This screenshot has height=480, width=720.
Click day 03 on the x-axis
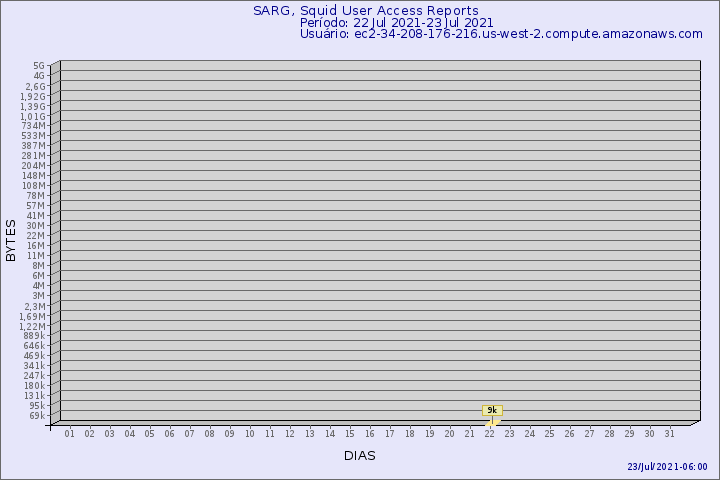pos(109,434)
